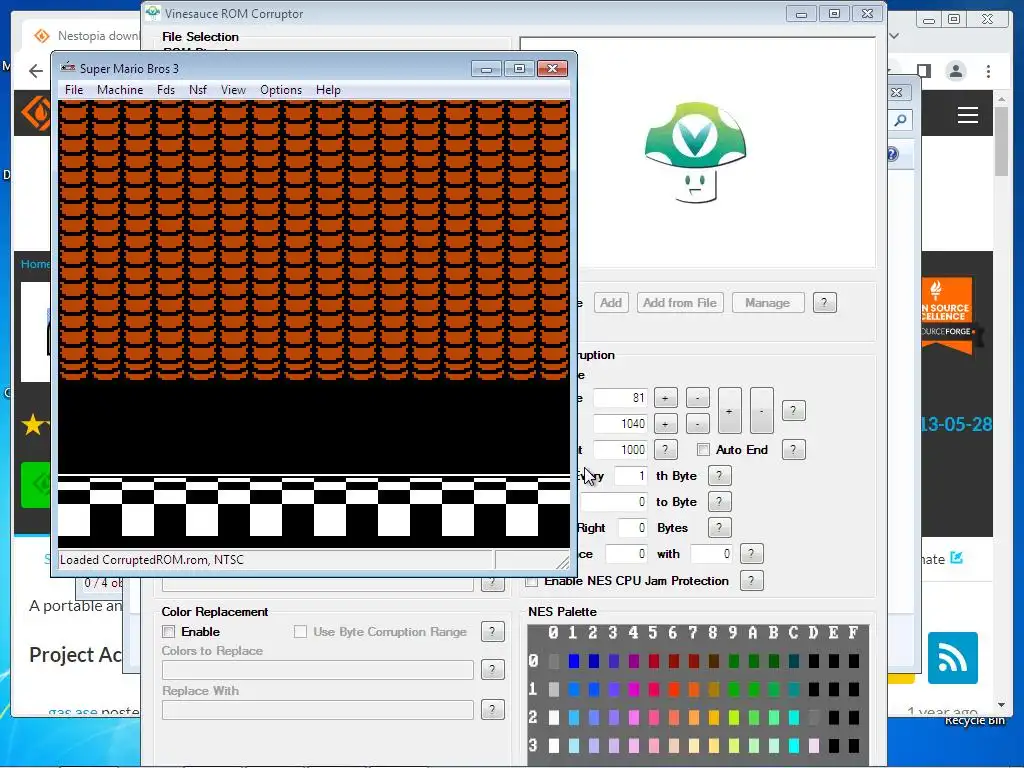Viewport: 1024px width, 768px height.
Task: Open the Fds menu
Action: [166, 89]
